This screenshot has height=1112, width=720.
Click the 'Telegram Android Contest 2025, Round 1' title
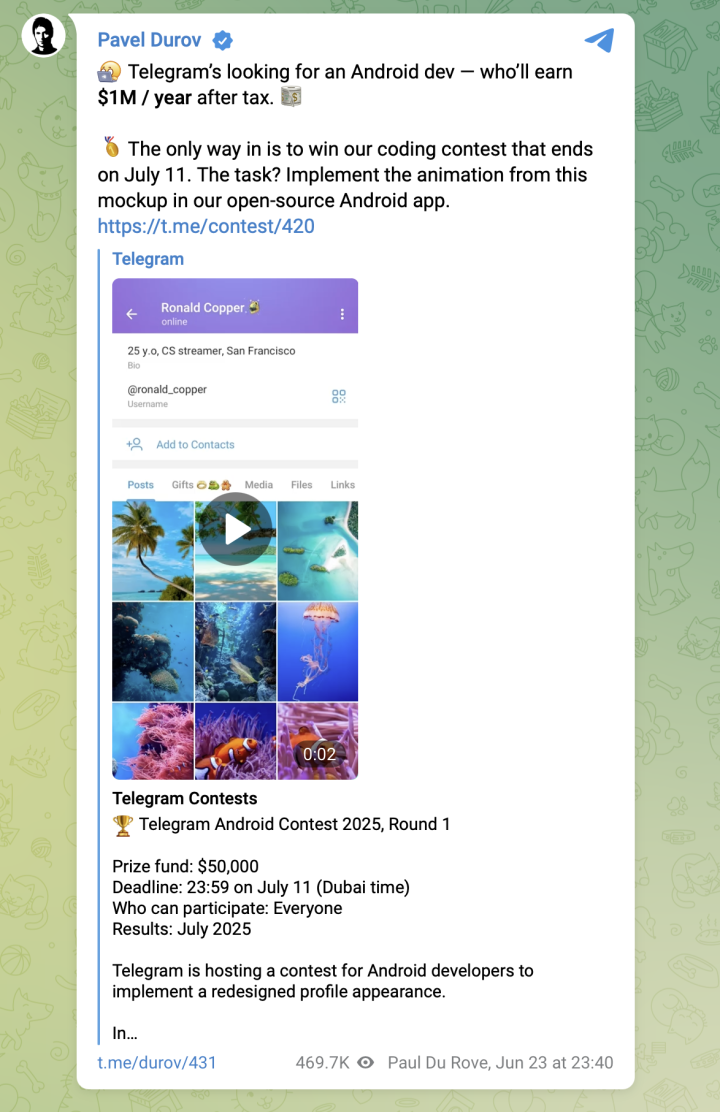click(x=294, y=824)
